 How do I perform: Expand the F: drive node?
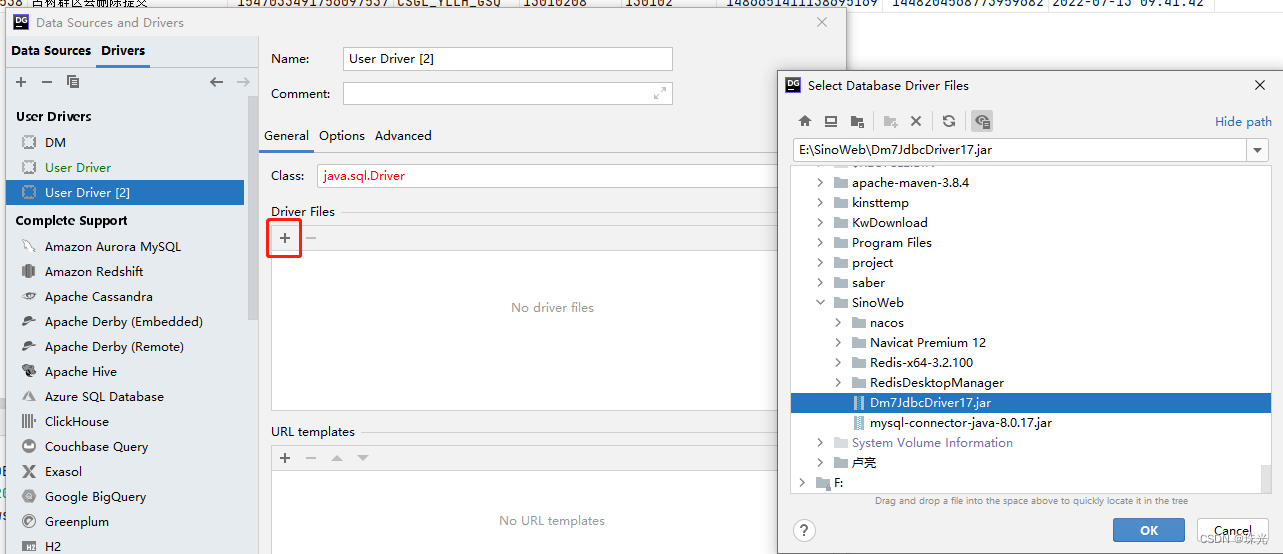(x=802, y=482)
